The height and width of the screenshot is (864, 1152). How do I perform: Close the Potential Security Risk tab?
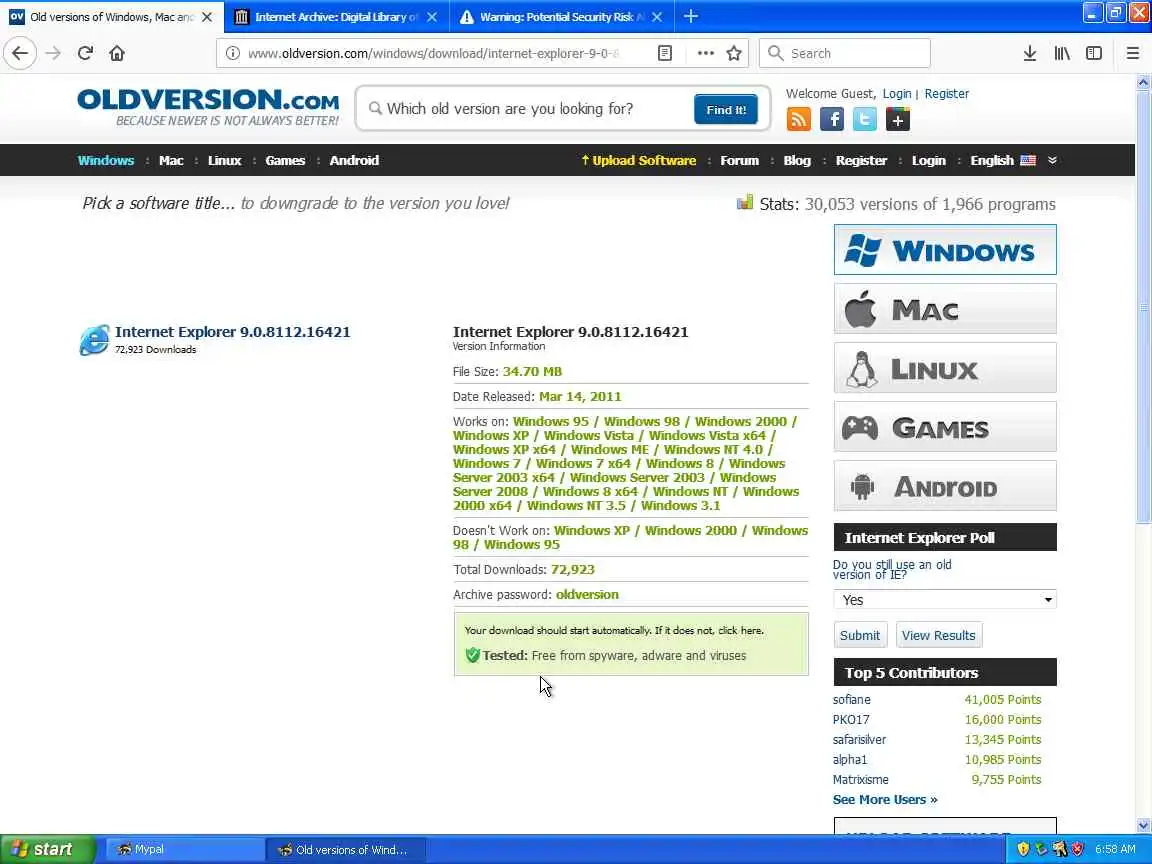(x=657, y=16)
